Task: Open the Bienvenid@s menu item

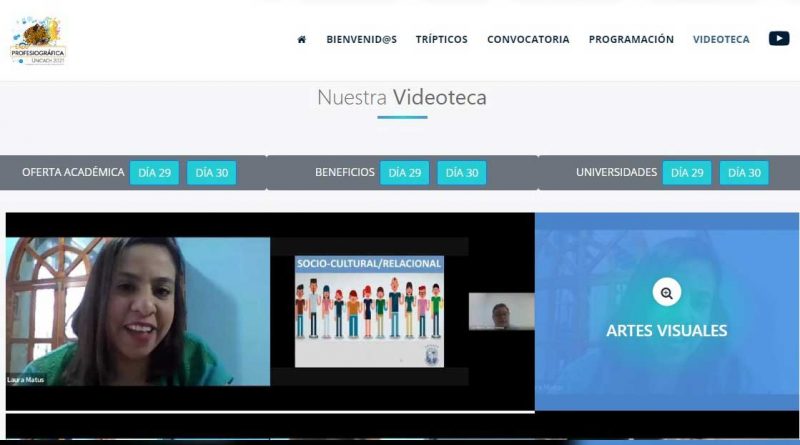Action: pyautogui.click(x=361, y=40)
